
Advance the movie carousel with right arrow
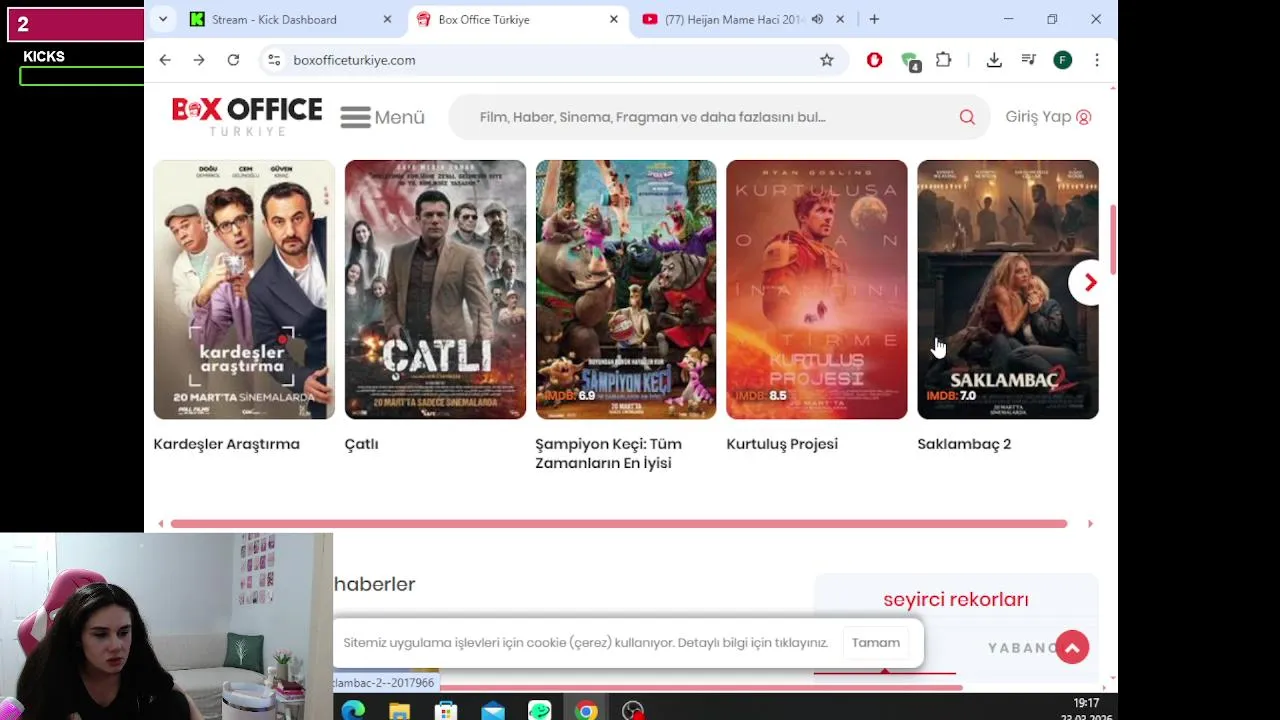point(1090,283)
